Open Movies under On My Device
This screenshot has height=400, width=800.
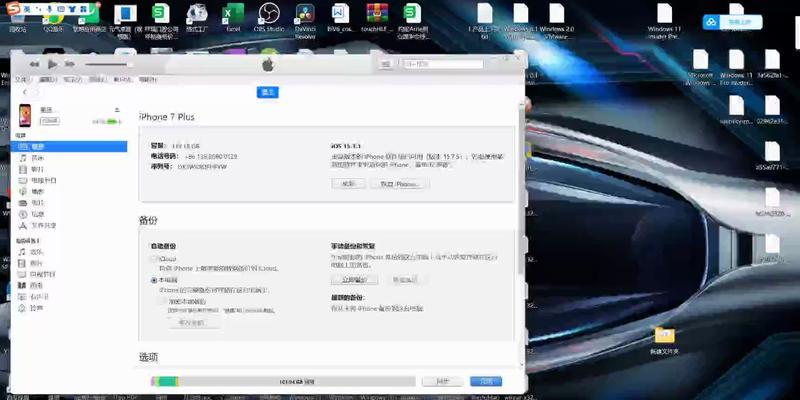click(x=37, y=263)
